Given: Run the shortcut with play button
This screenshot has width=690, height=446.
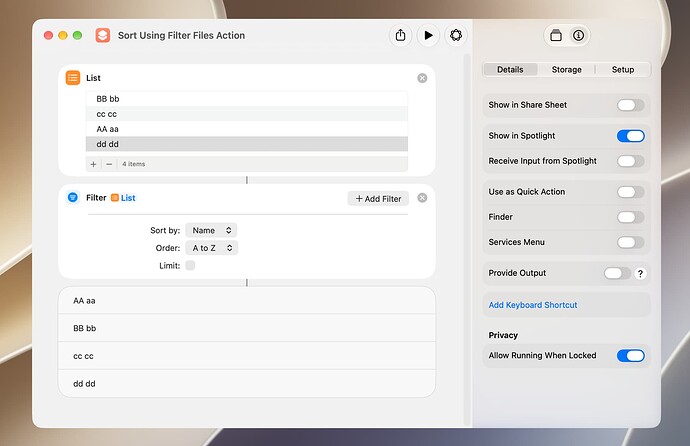Looking at the screenshot, I should click(x=428, y=35).
